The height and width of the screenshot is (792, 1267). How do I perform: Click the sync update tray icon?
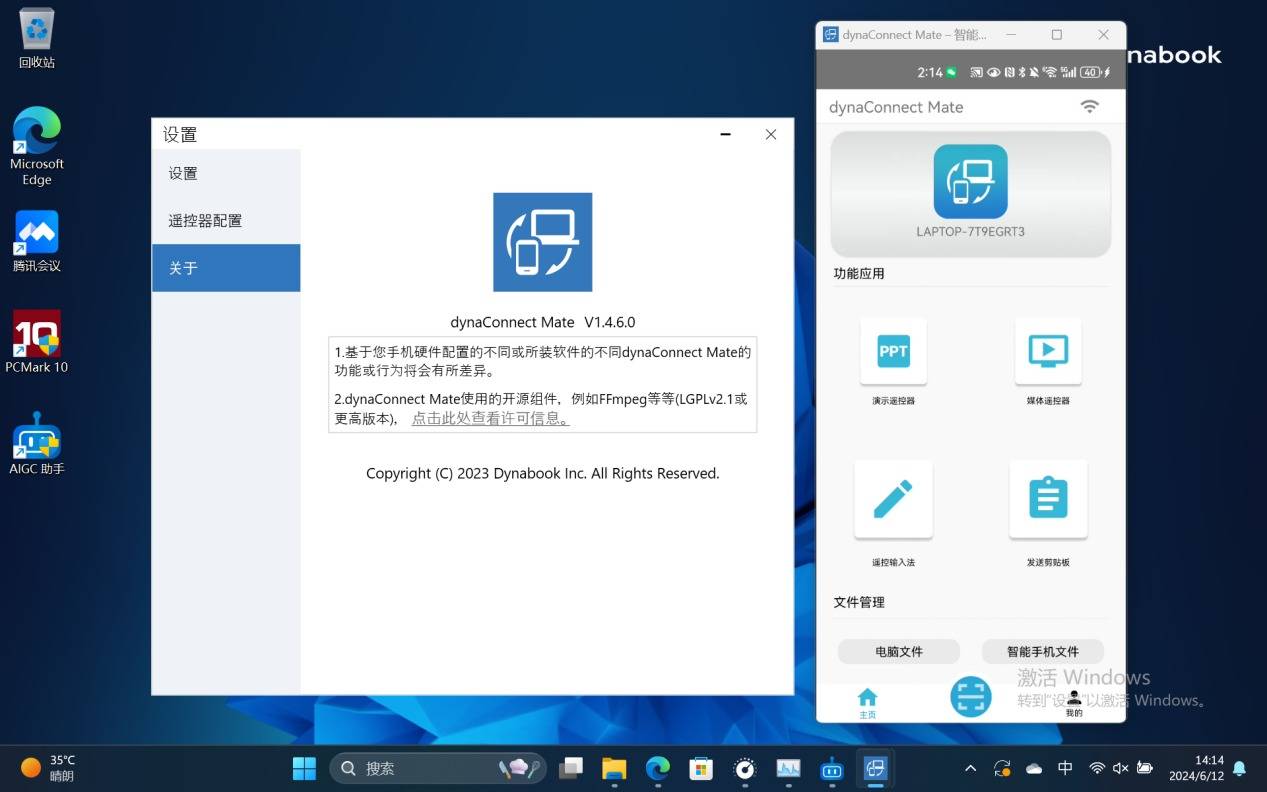[1002, 768]
